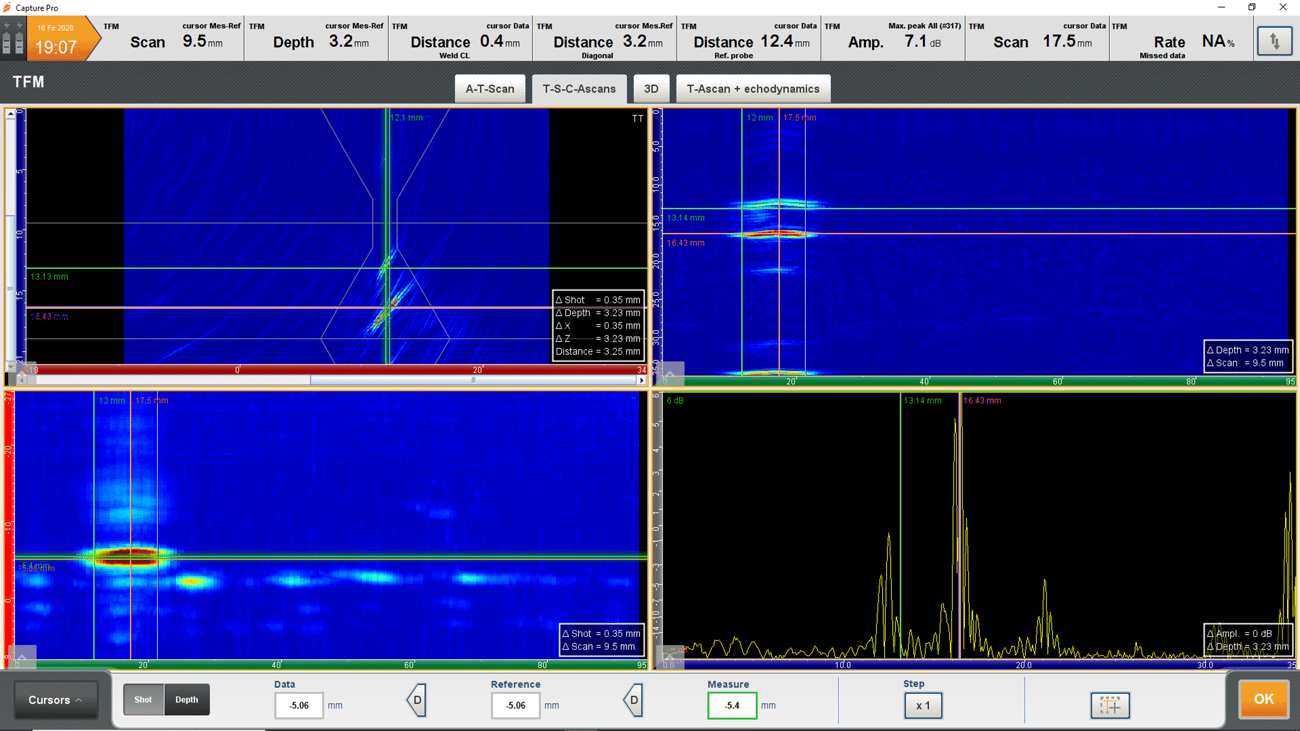Image resolution: width=1300 pixels, height=731 pixels.
Task: Click the Data cursor D marker icon
Action: click(417, 701)
